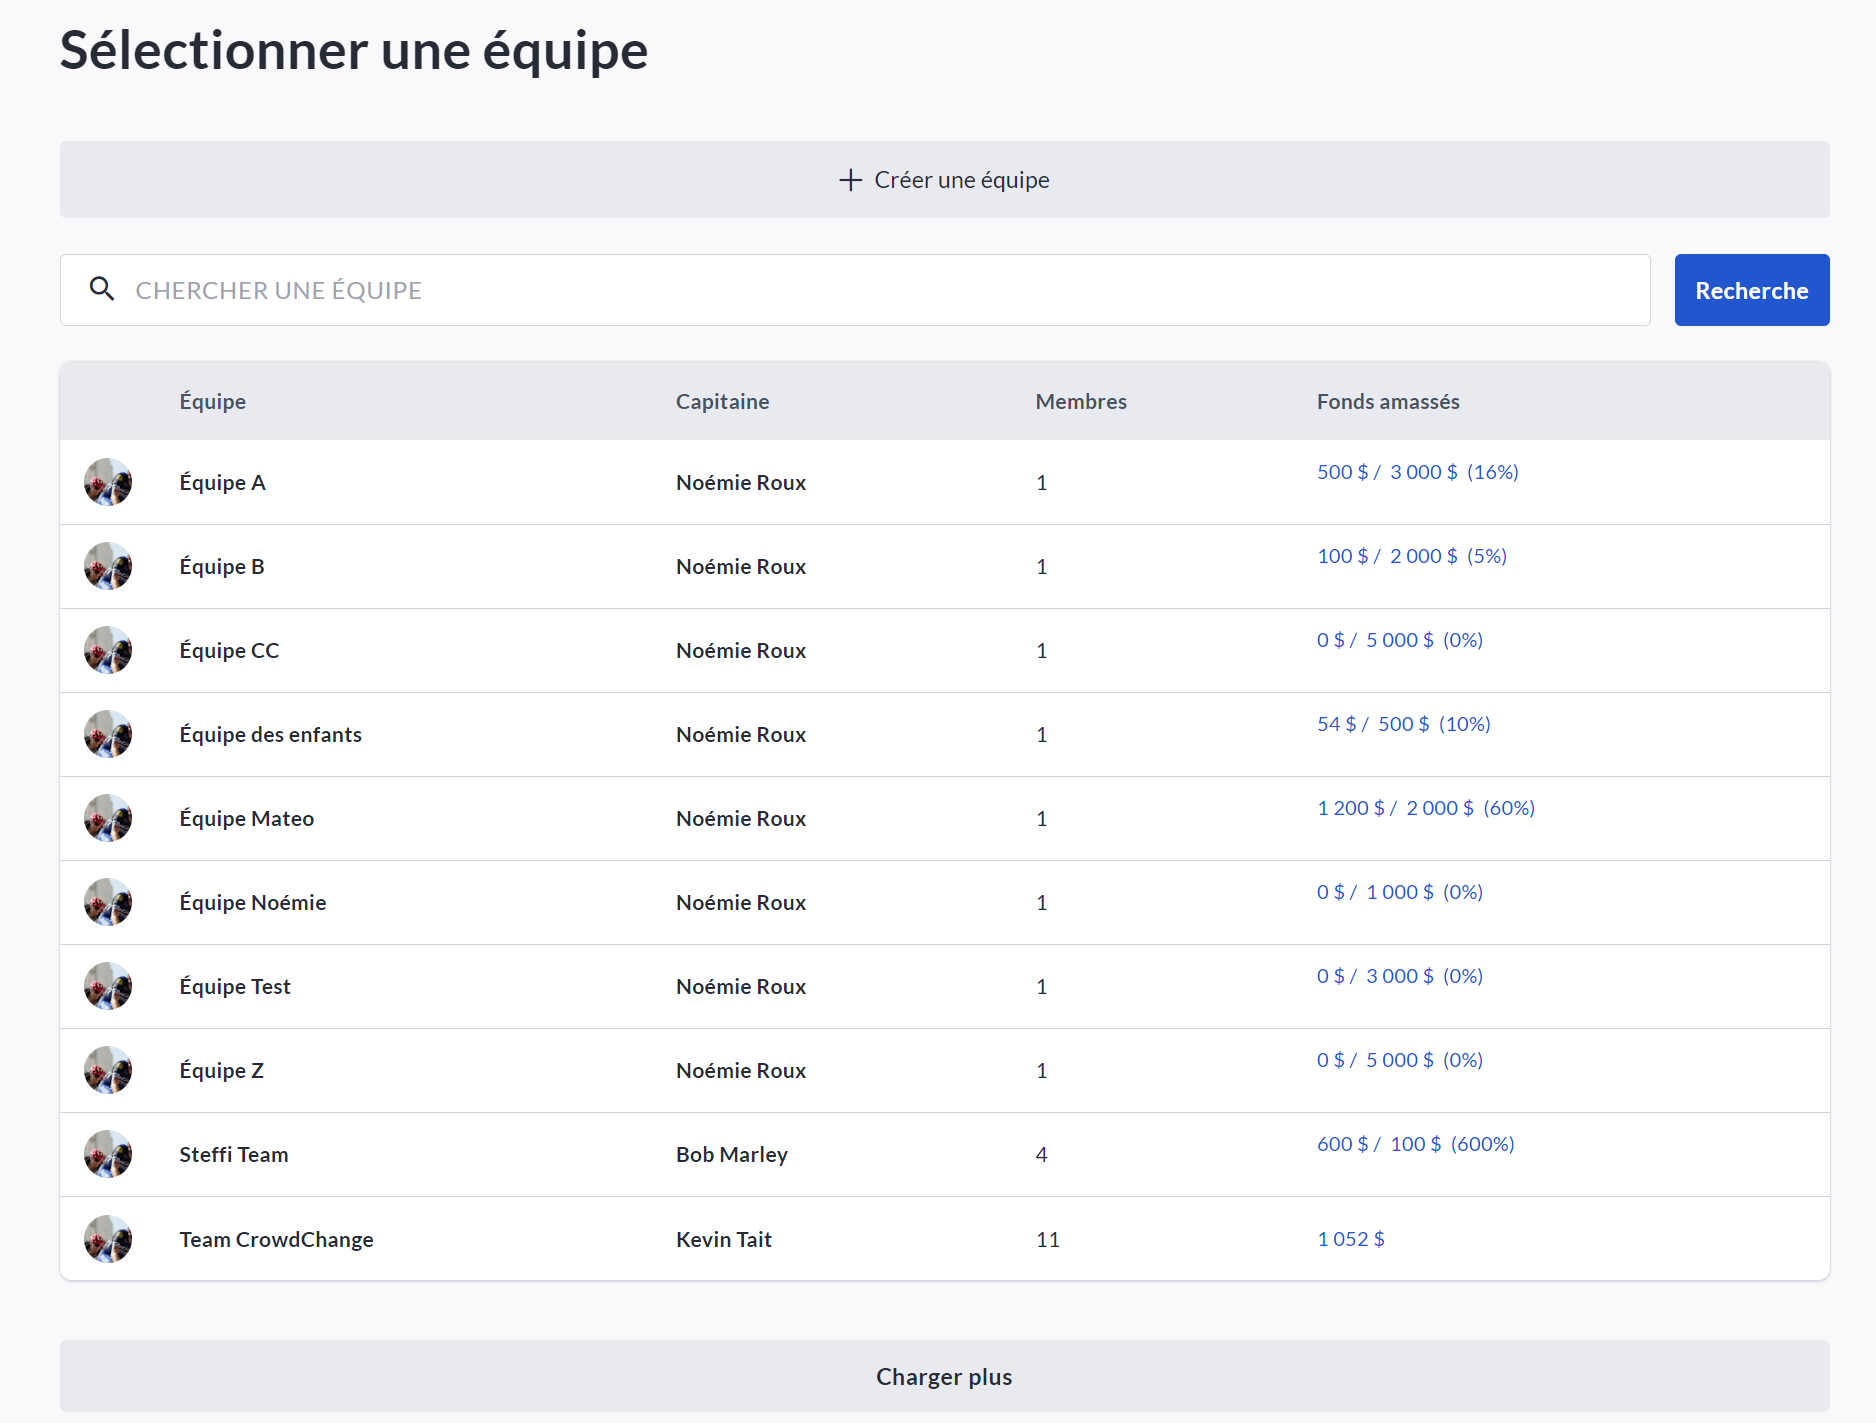Viewport: 1876px width, 1423px height.
Task: Click the plus icon beside Créer une équipe
Action: (x=850, y=180)
